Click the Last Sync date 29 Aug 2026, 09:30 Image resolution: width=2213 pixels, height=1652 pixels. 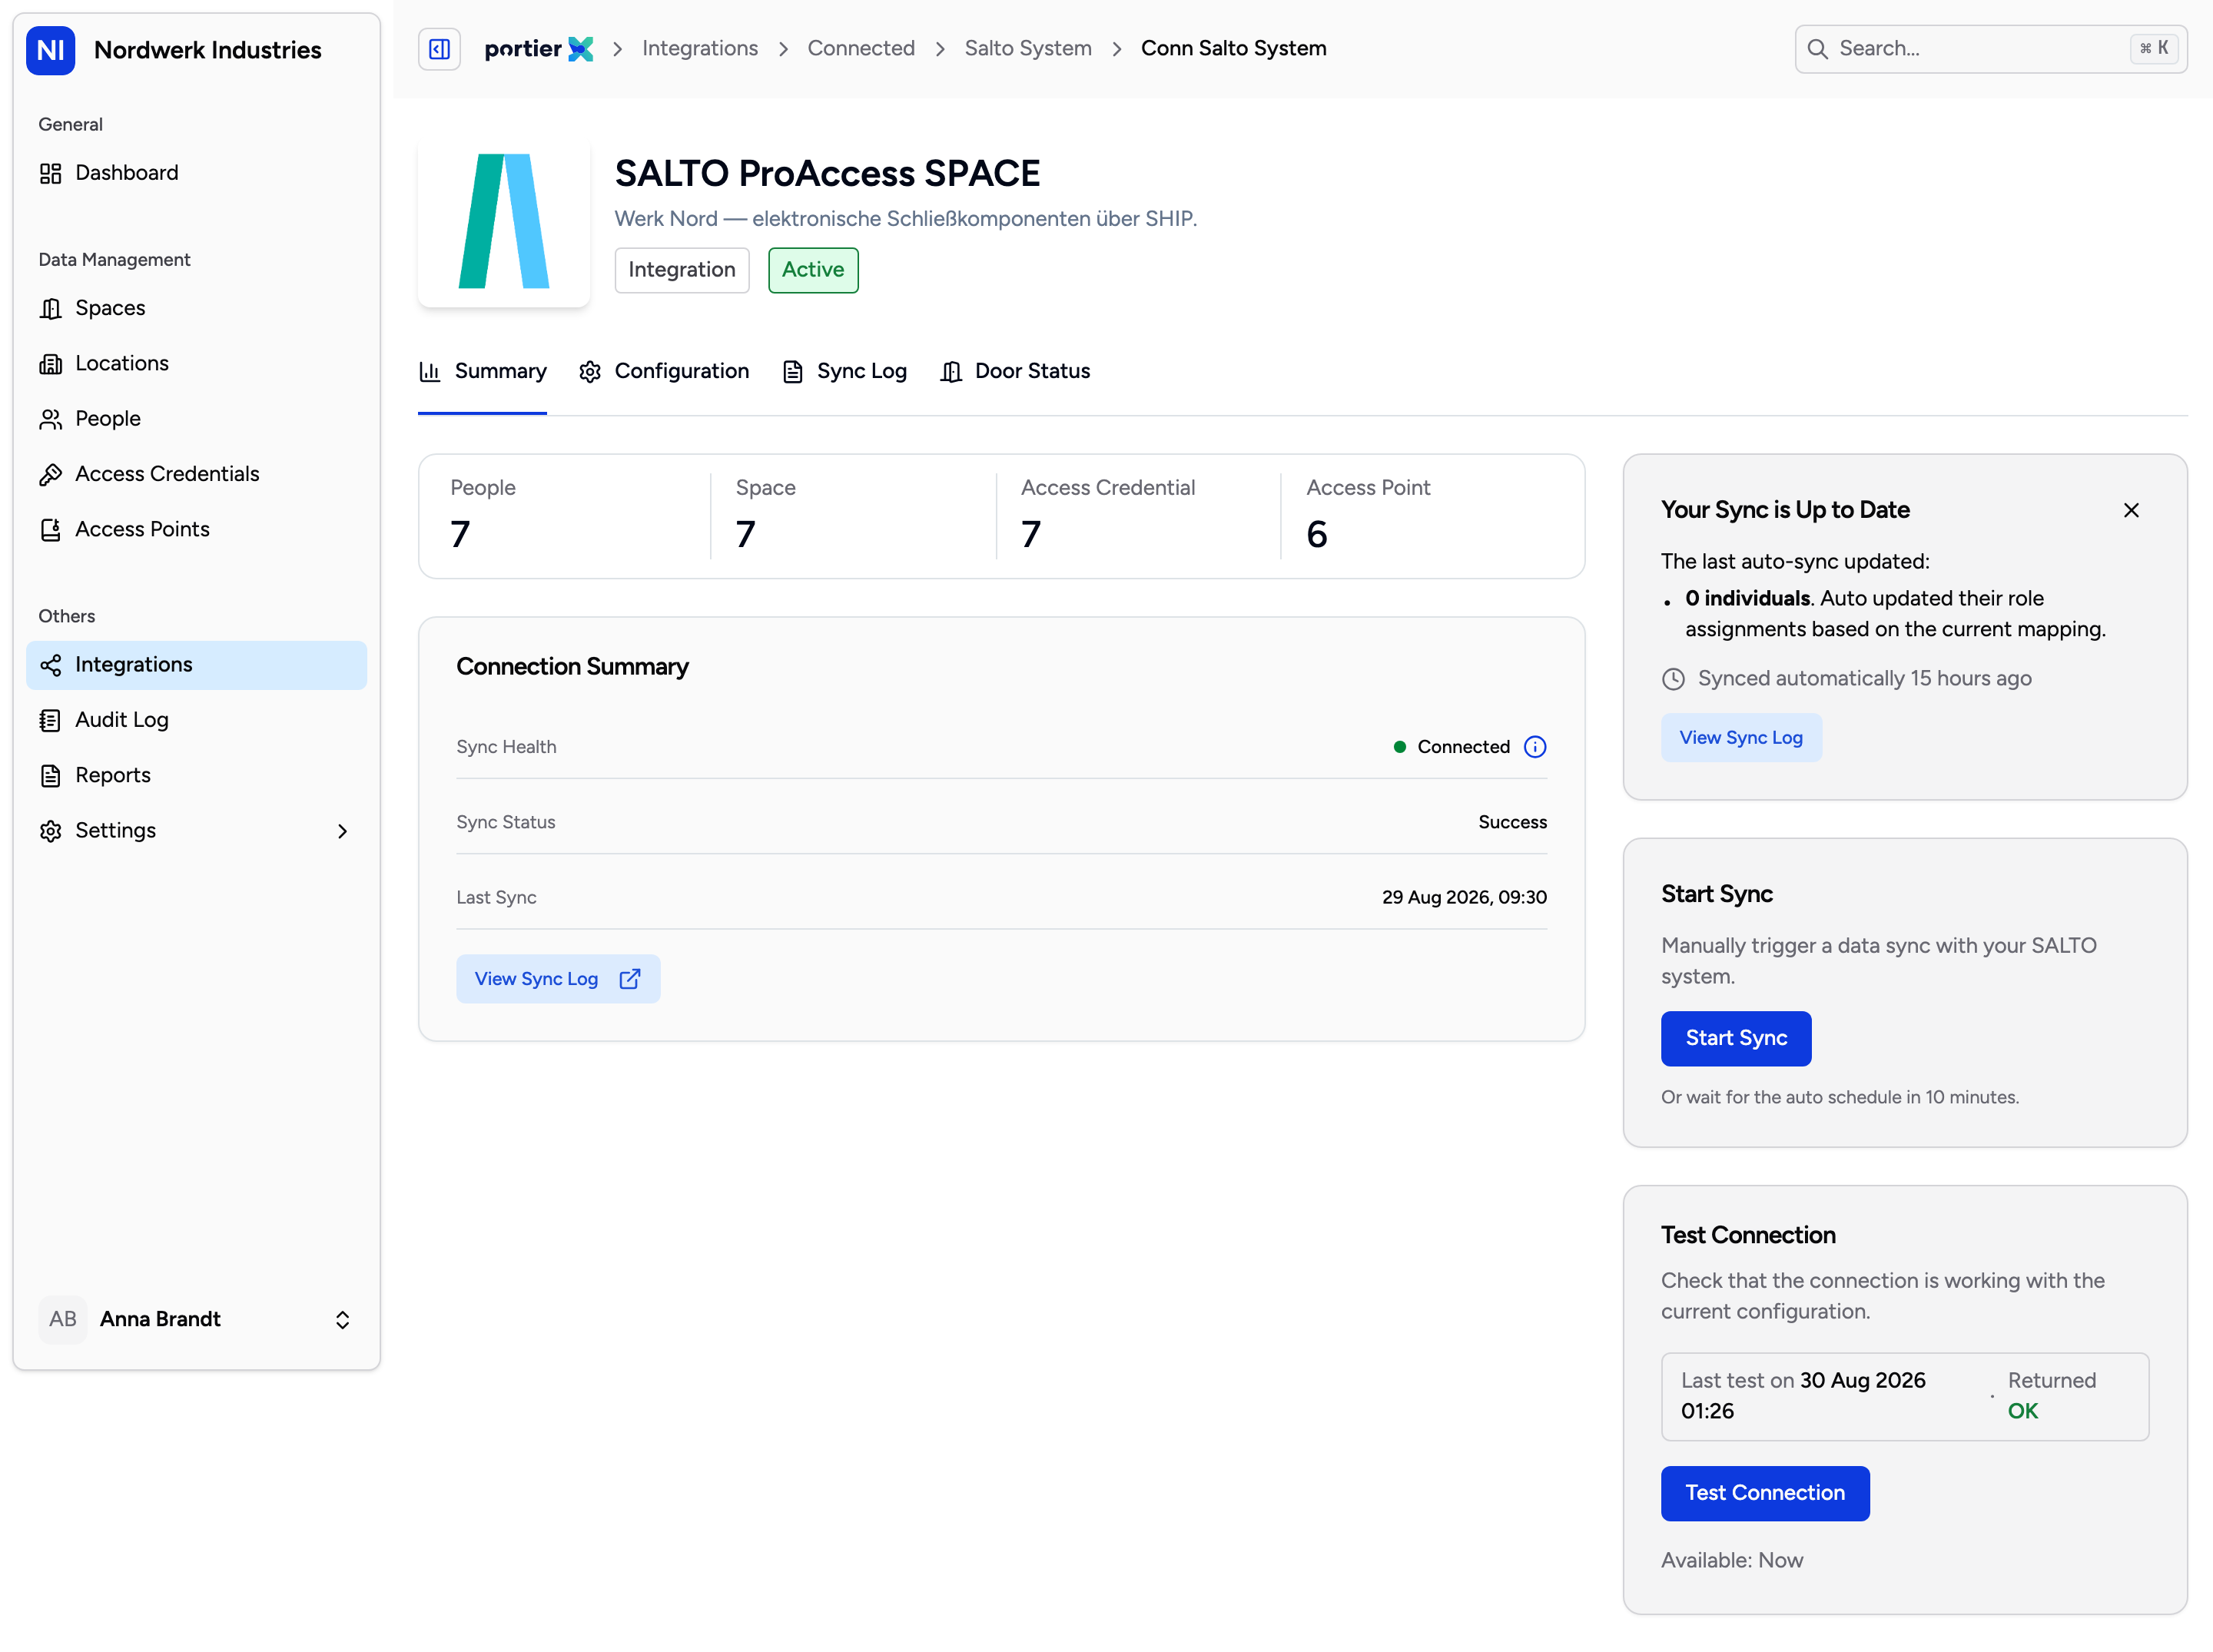(x=1464, y=898)
